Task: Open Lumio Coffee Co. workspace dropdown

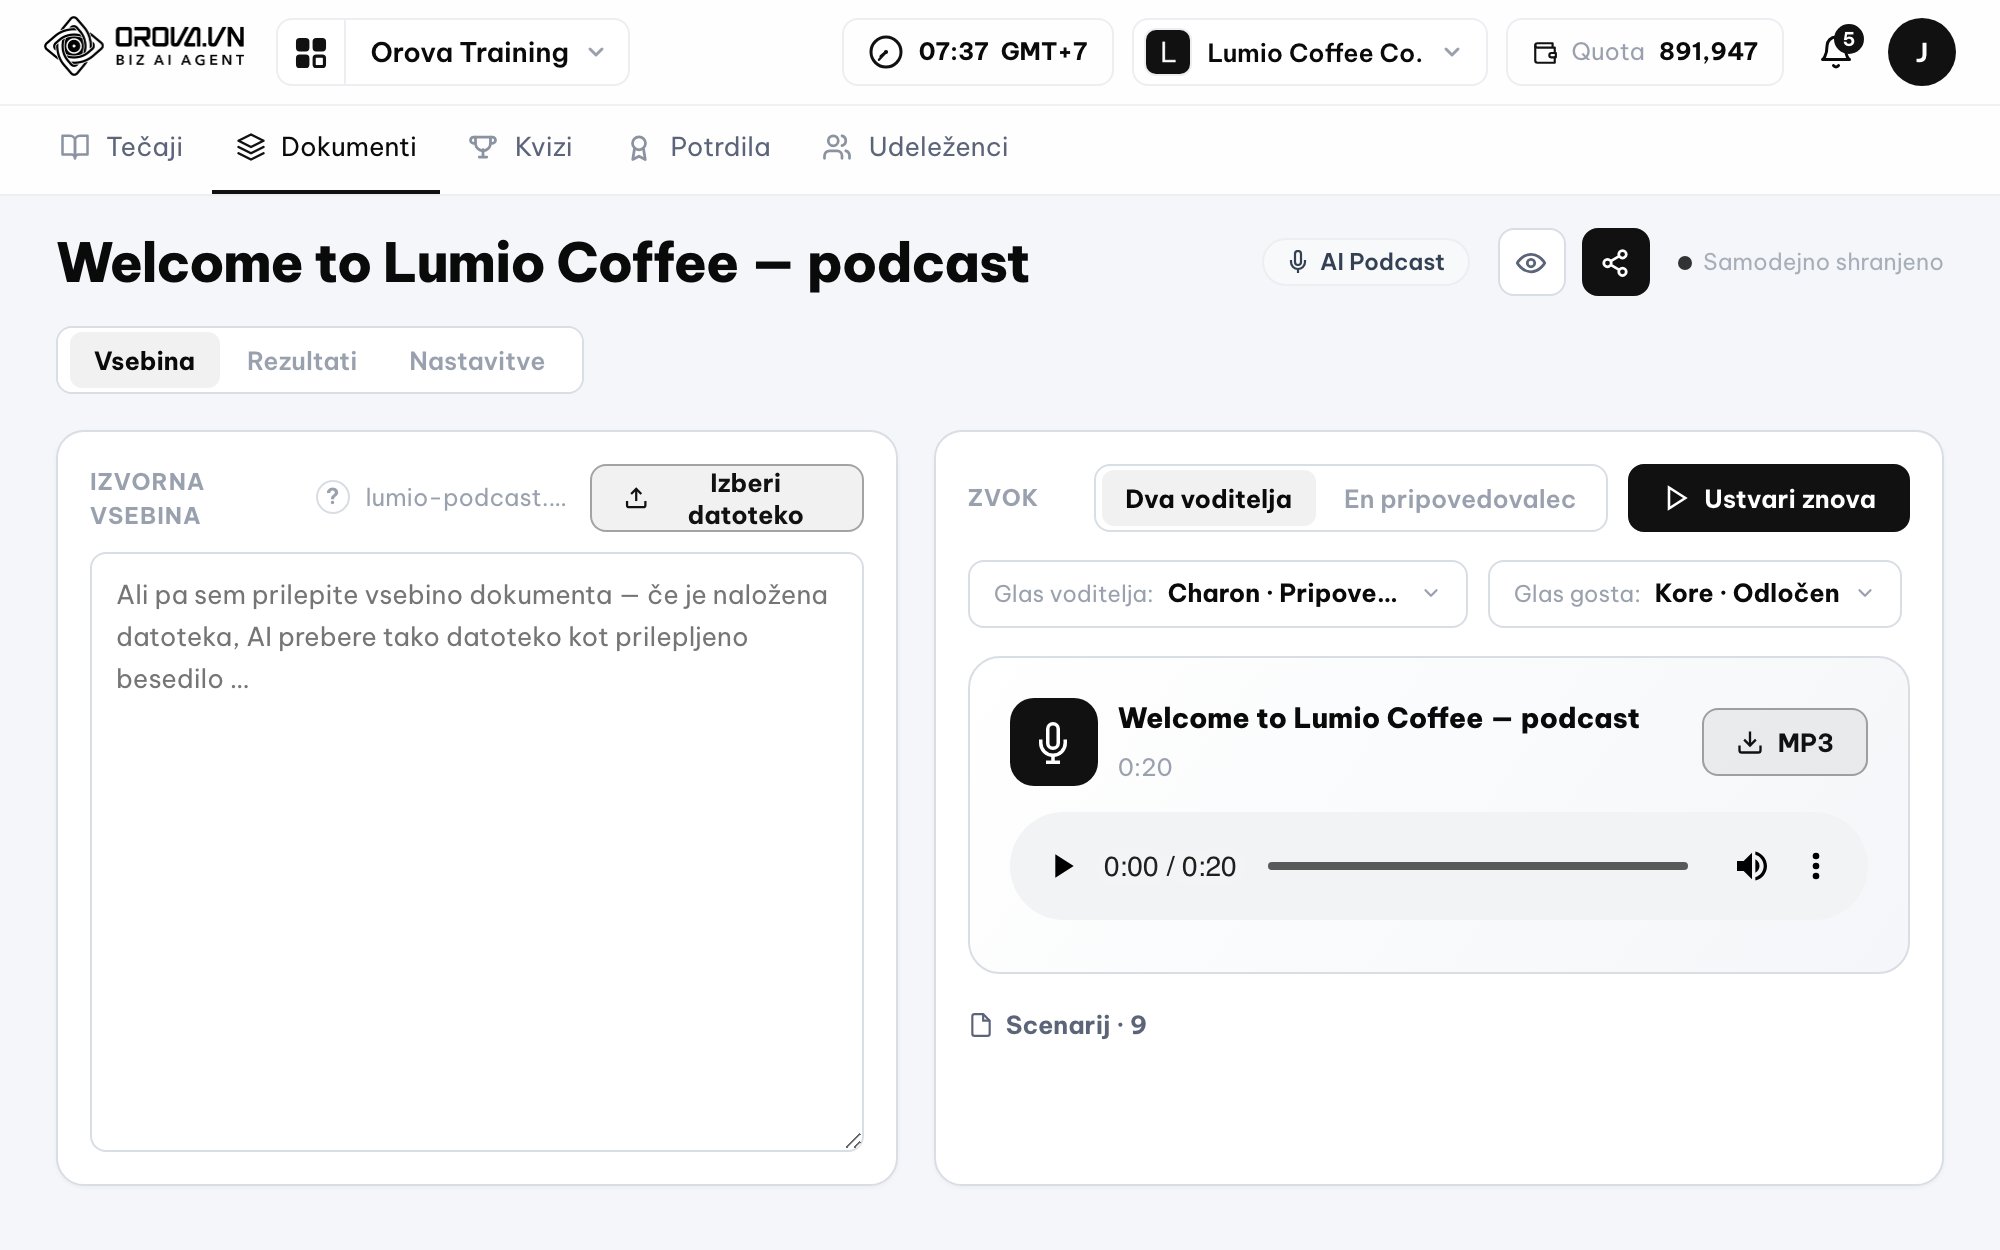Action: click(x=1310, y=52)
